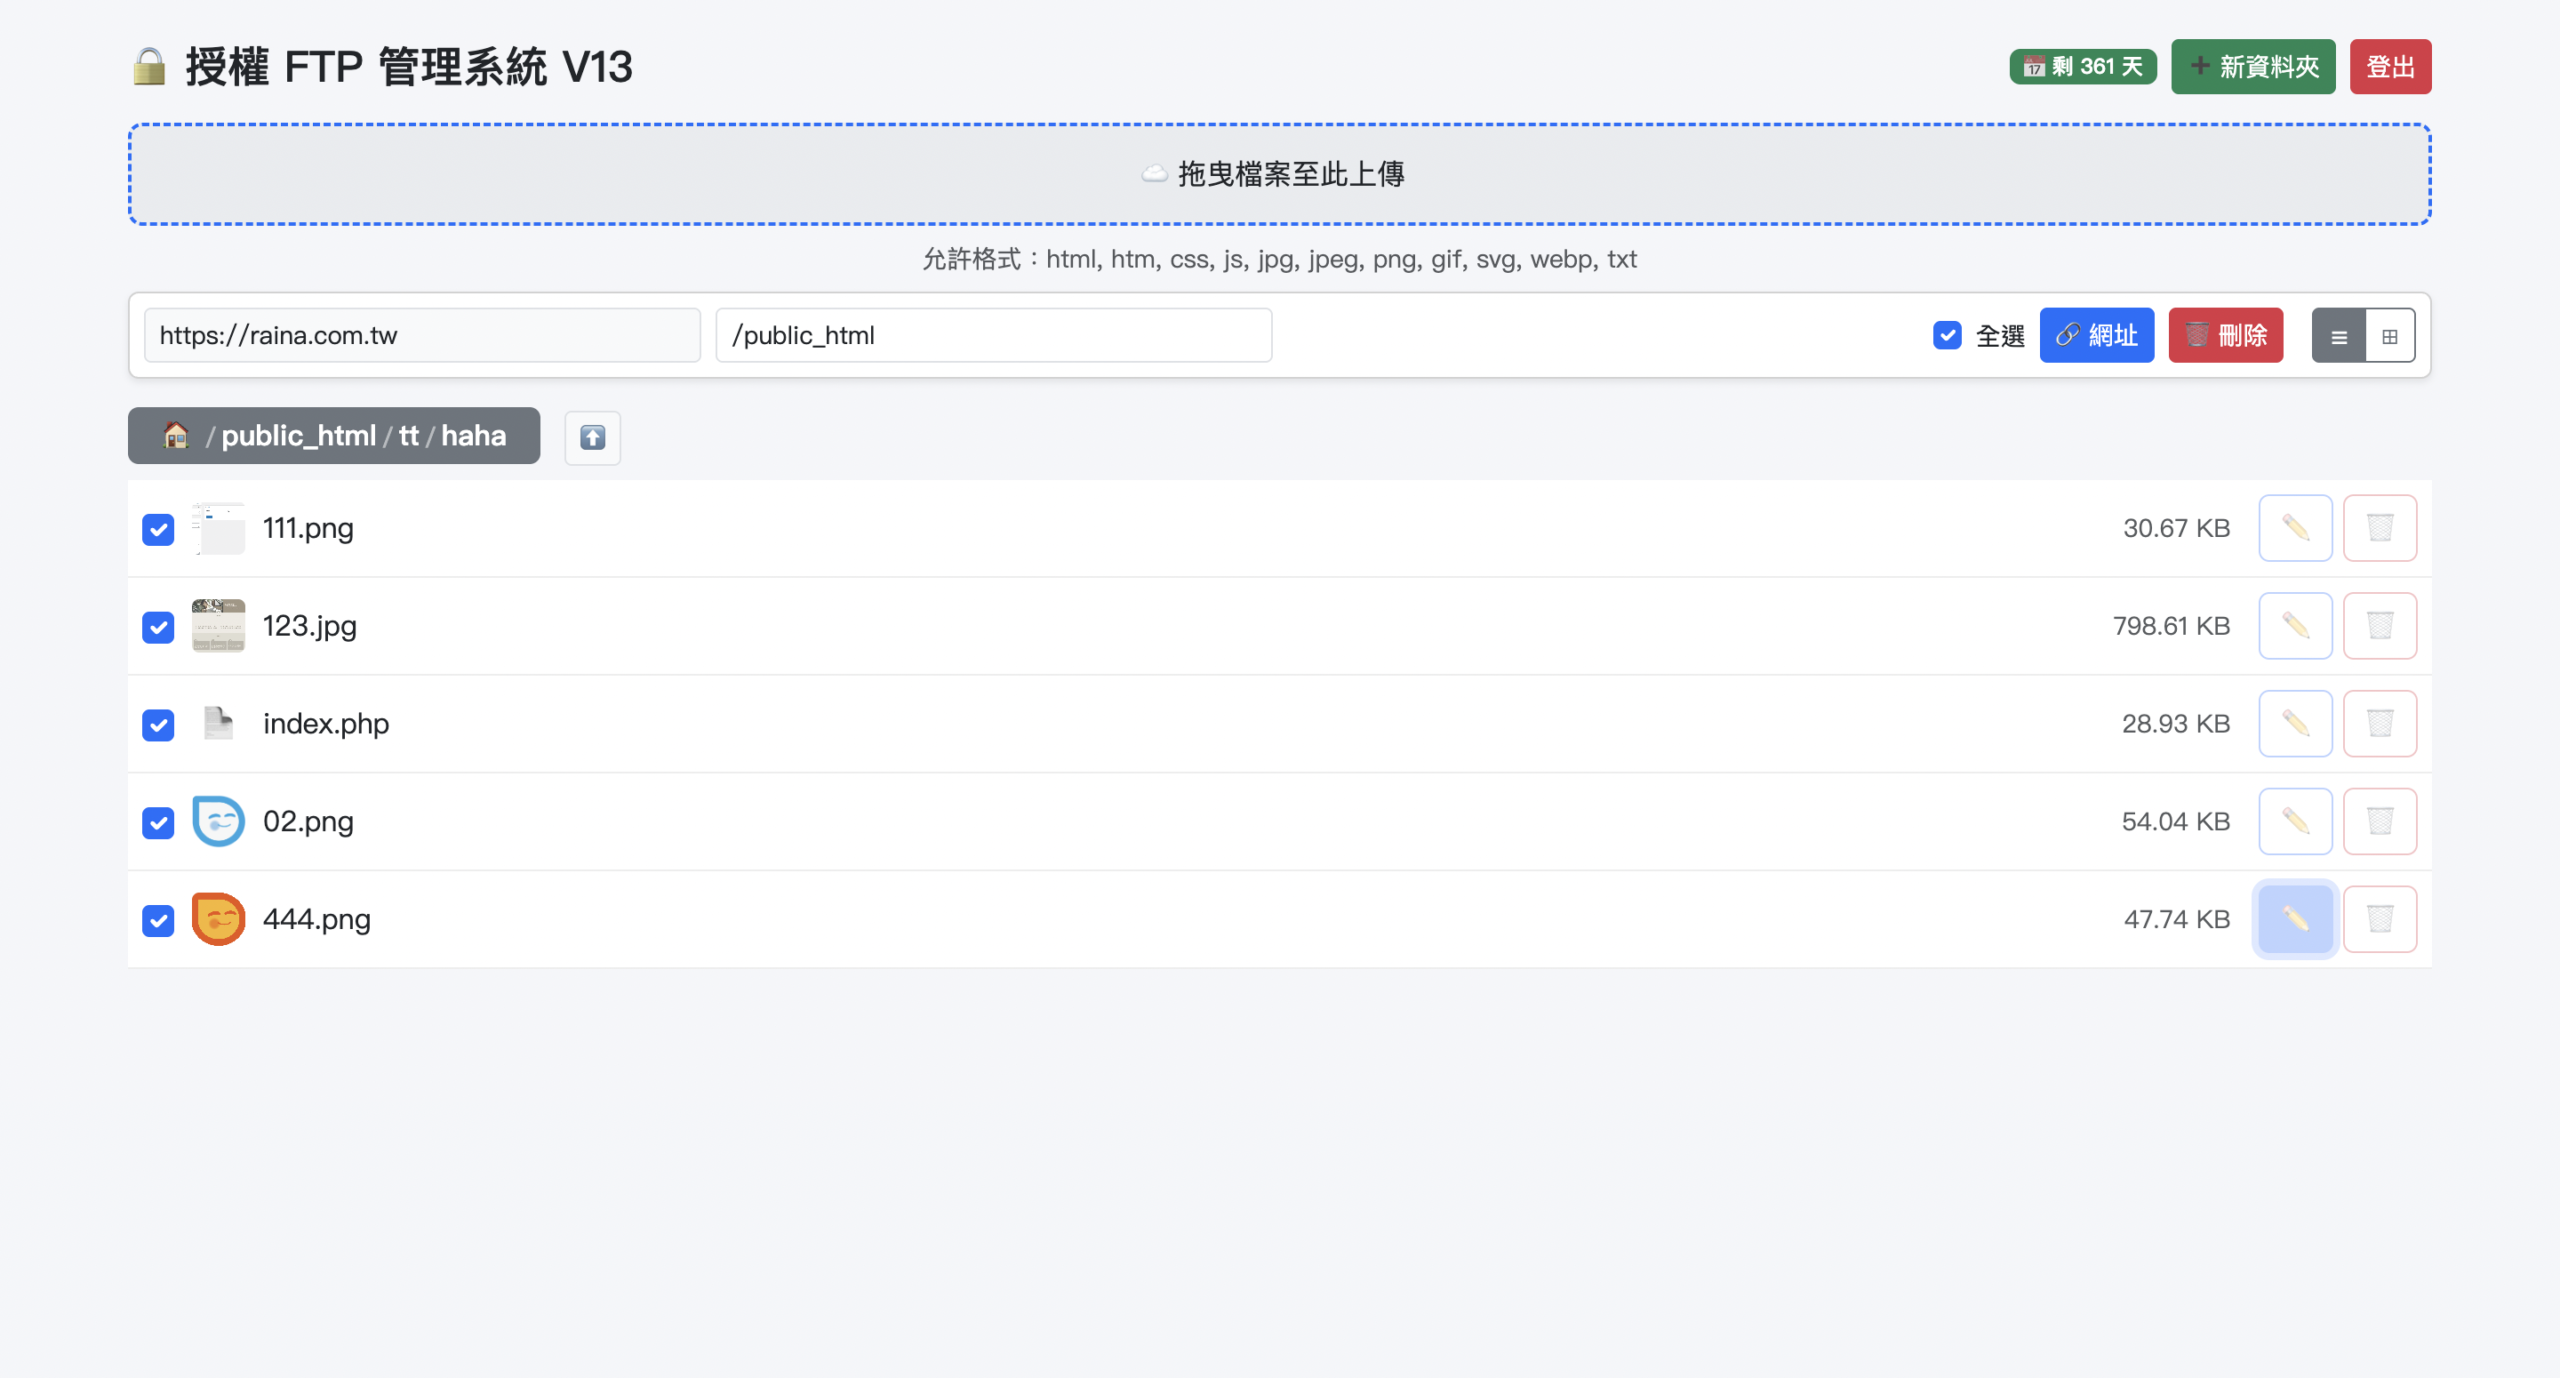Screen dimensions: 2560x1378
Task: Click the blue 網址 URL button
Action: pos(2096,335)
